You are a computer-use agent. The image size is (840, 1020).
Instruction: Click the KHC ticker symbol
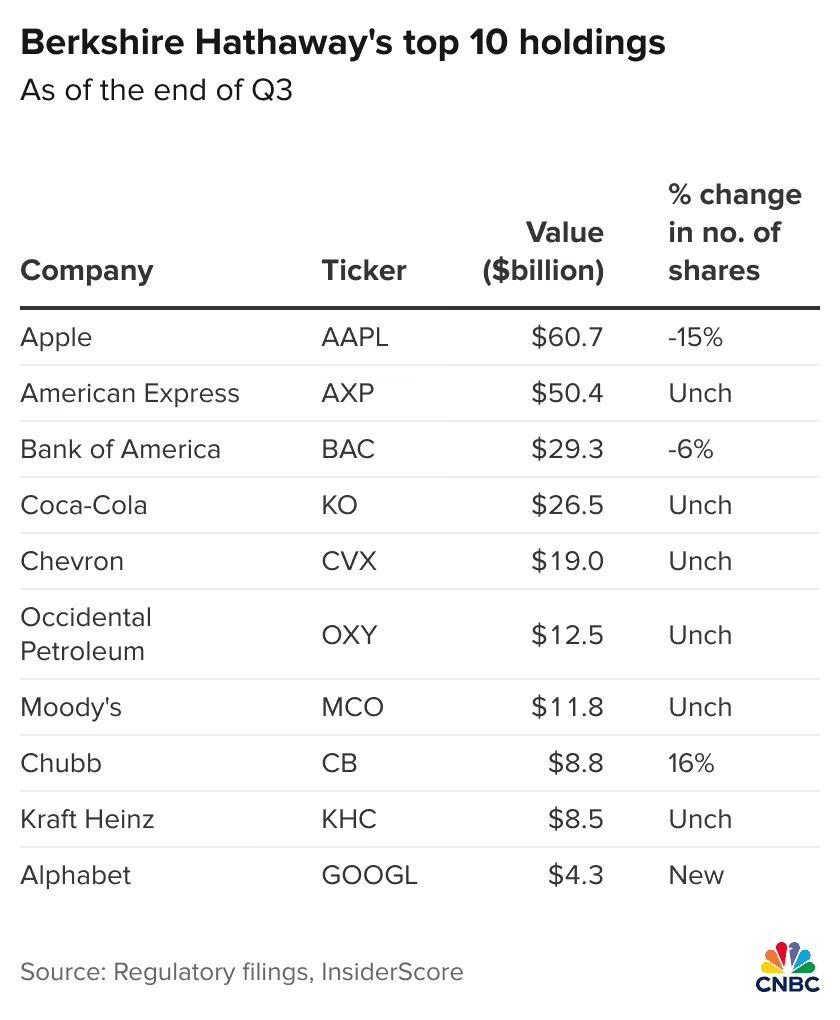[349, 819]
